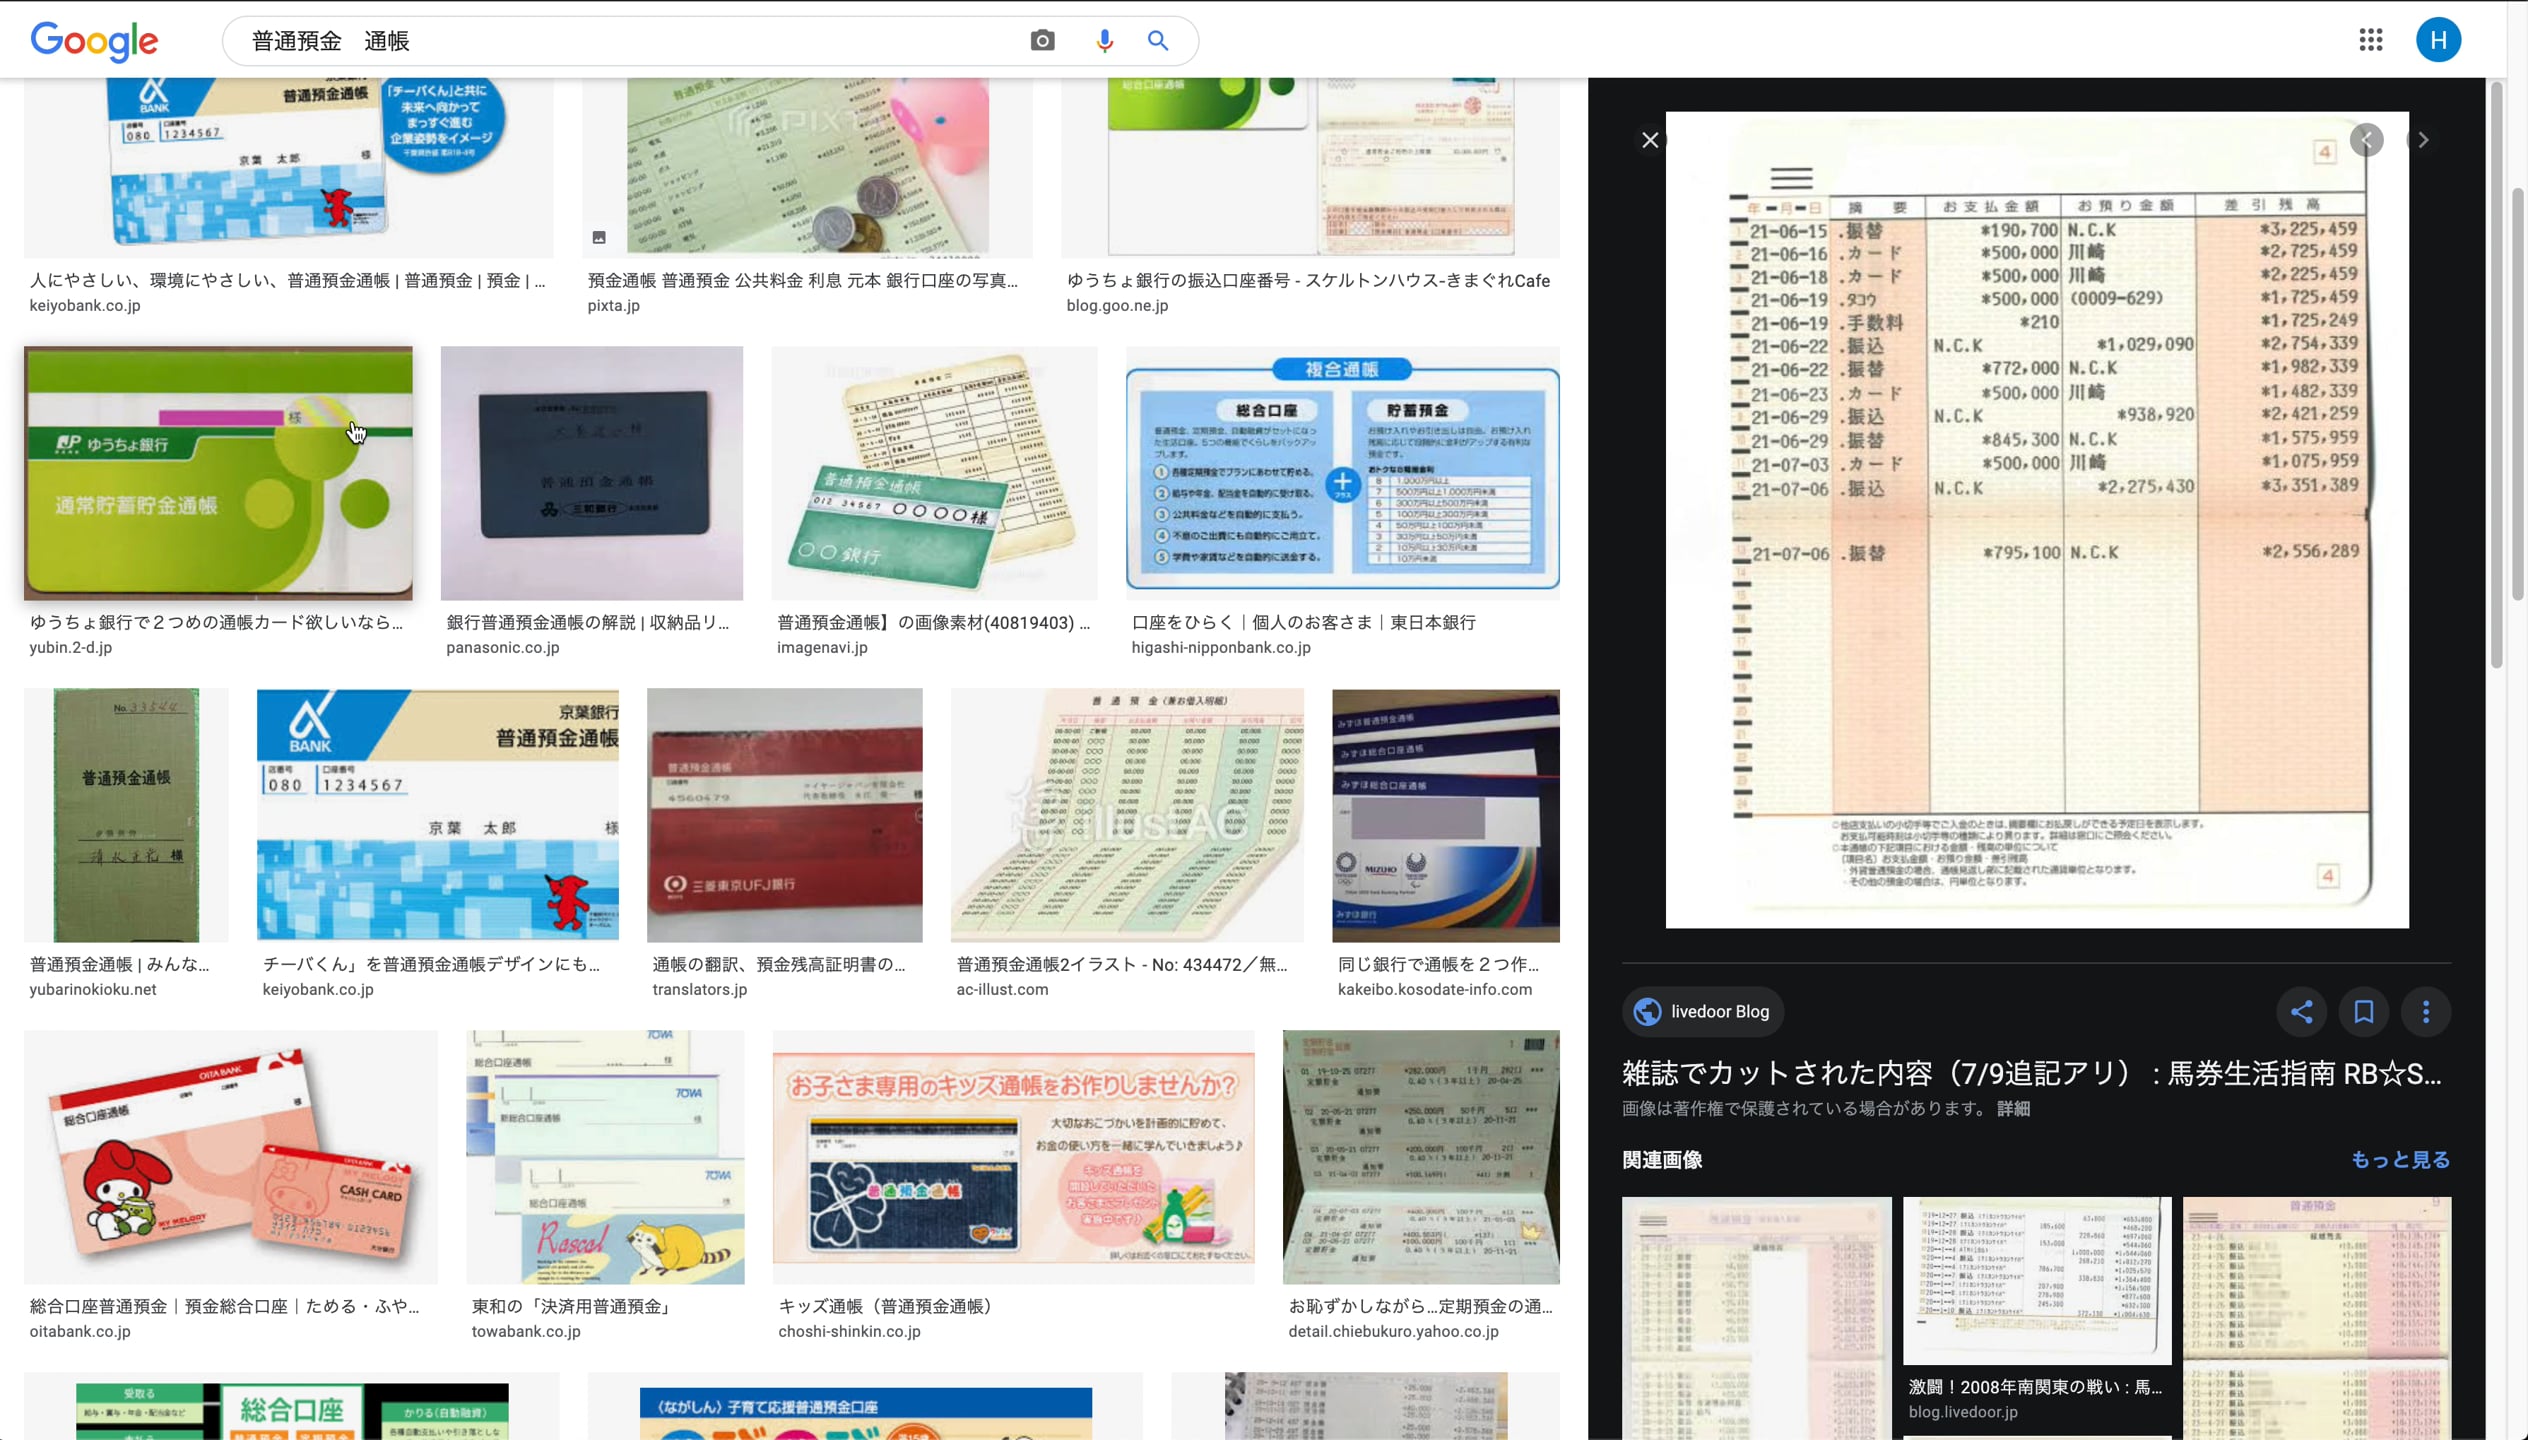Screen dimensions: 2528x1440
Task: Click the Google logo
Action: 94,40
